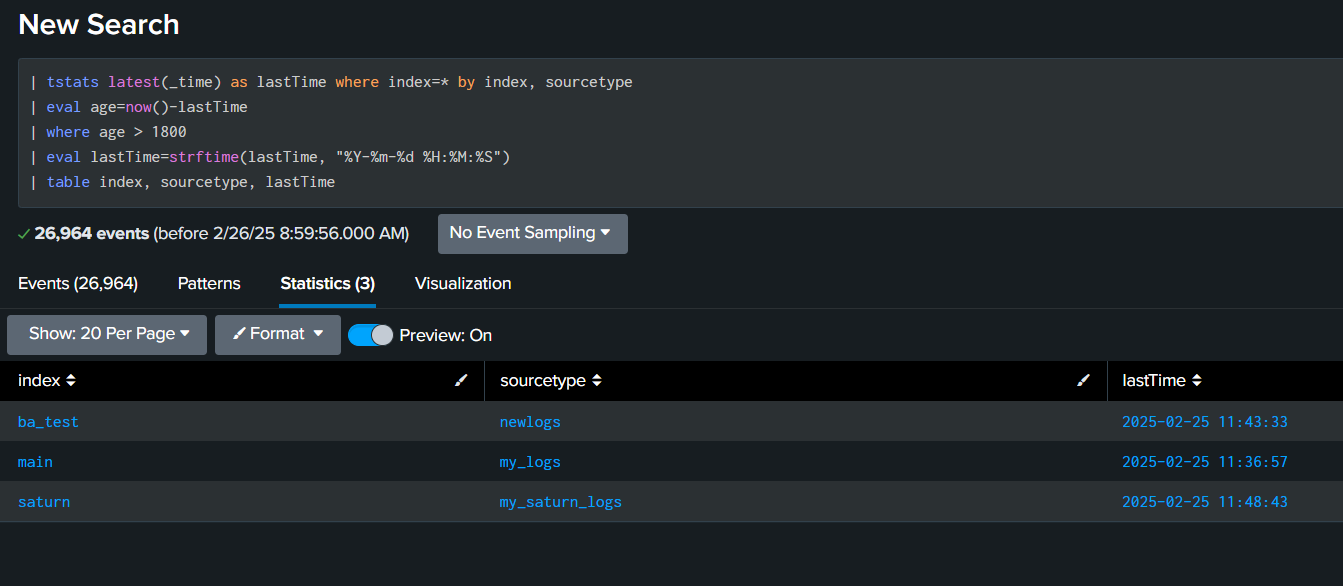The height and width of the screenshot is (586, 1343).
Task: Toggle the Preview switch off
Action: [371, 335]
